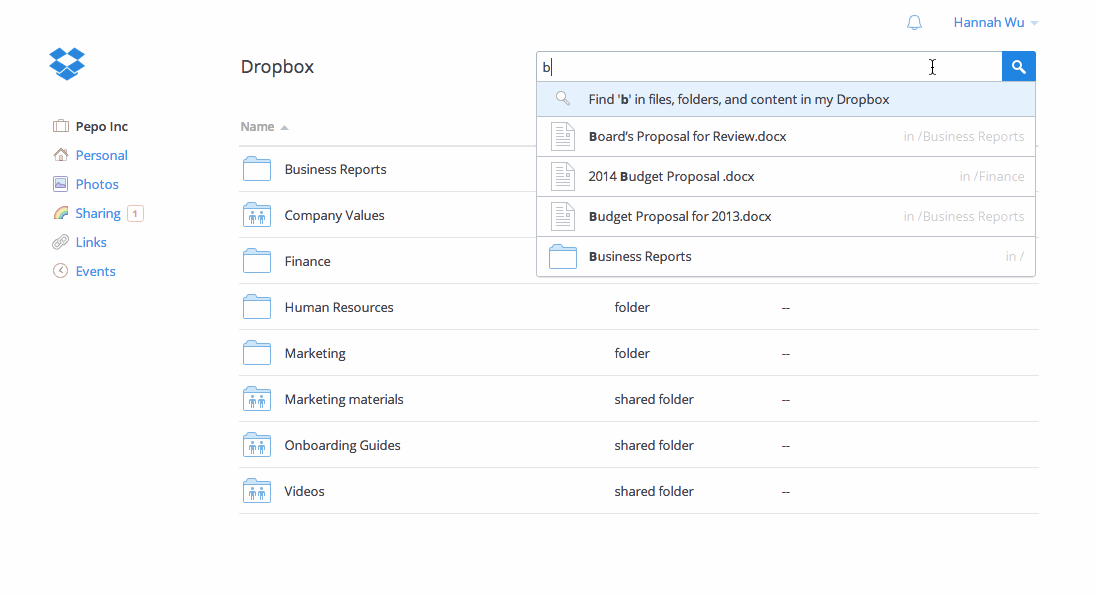Image resolution: width=1098 pixels, height=596 pixels.
Task: Open the Company Values folder name
Action: tap(335, 216)
